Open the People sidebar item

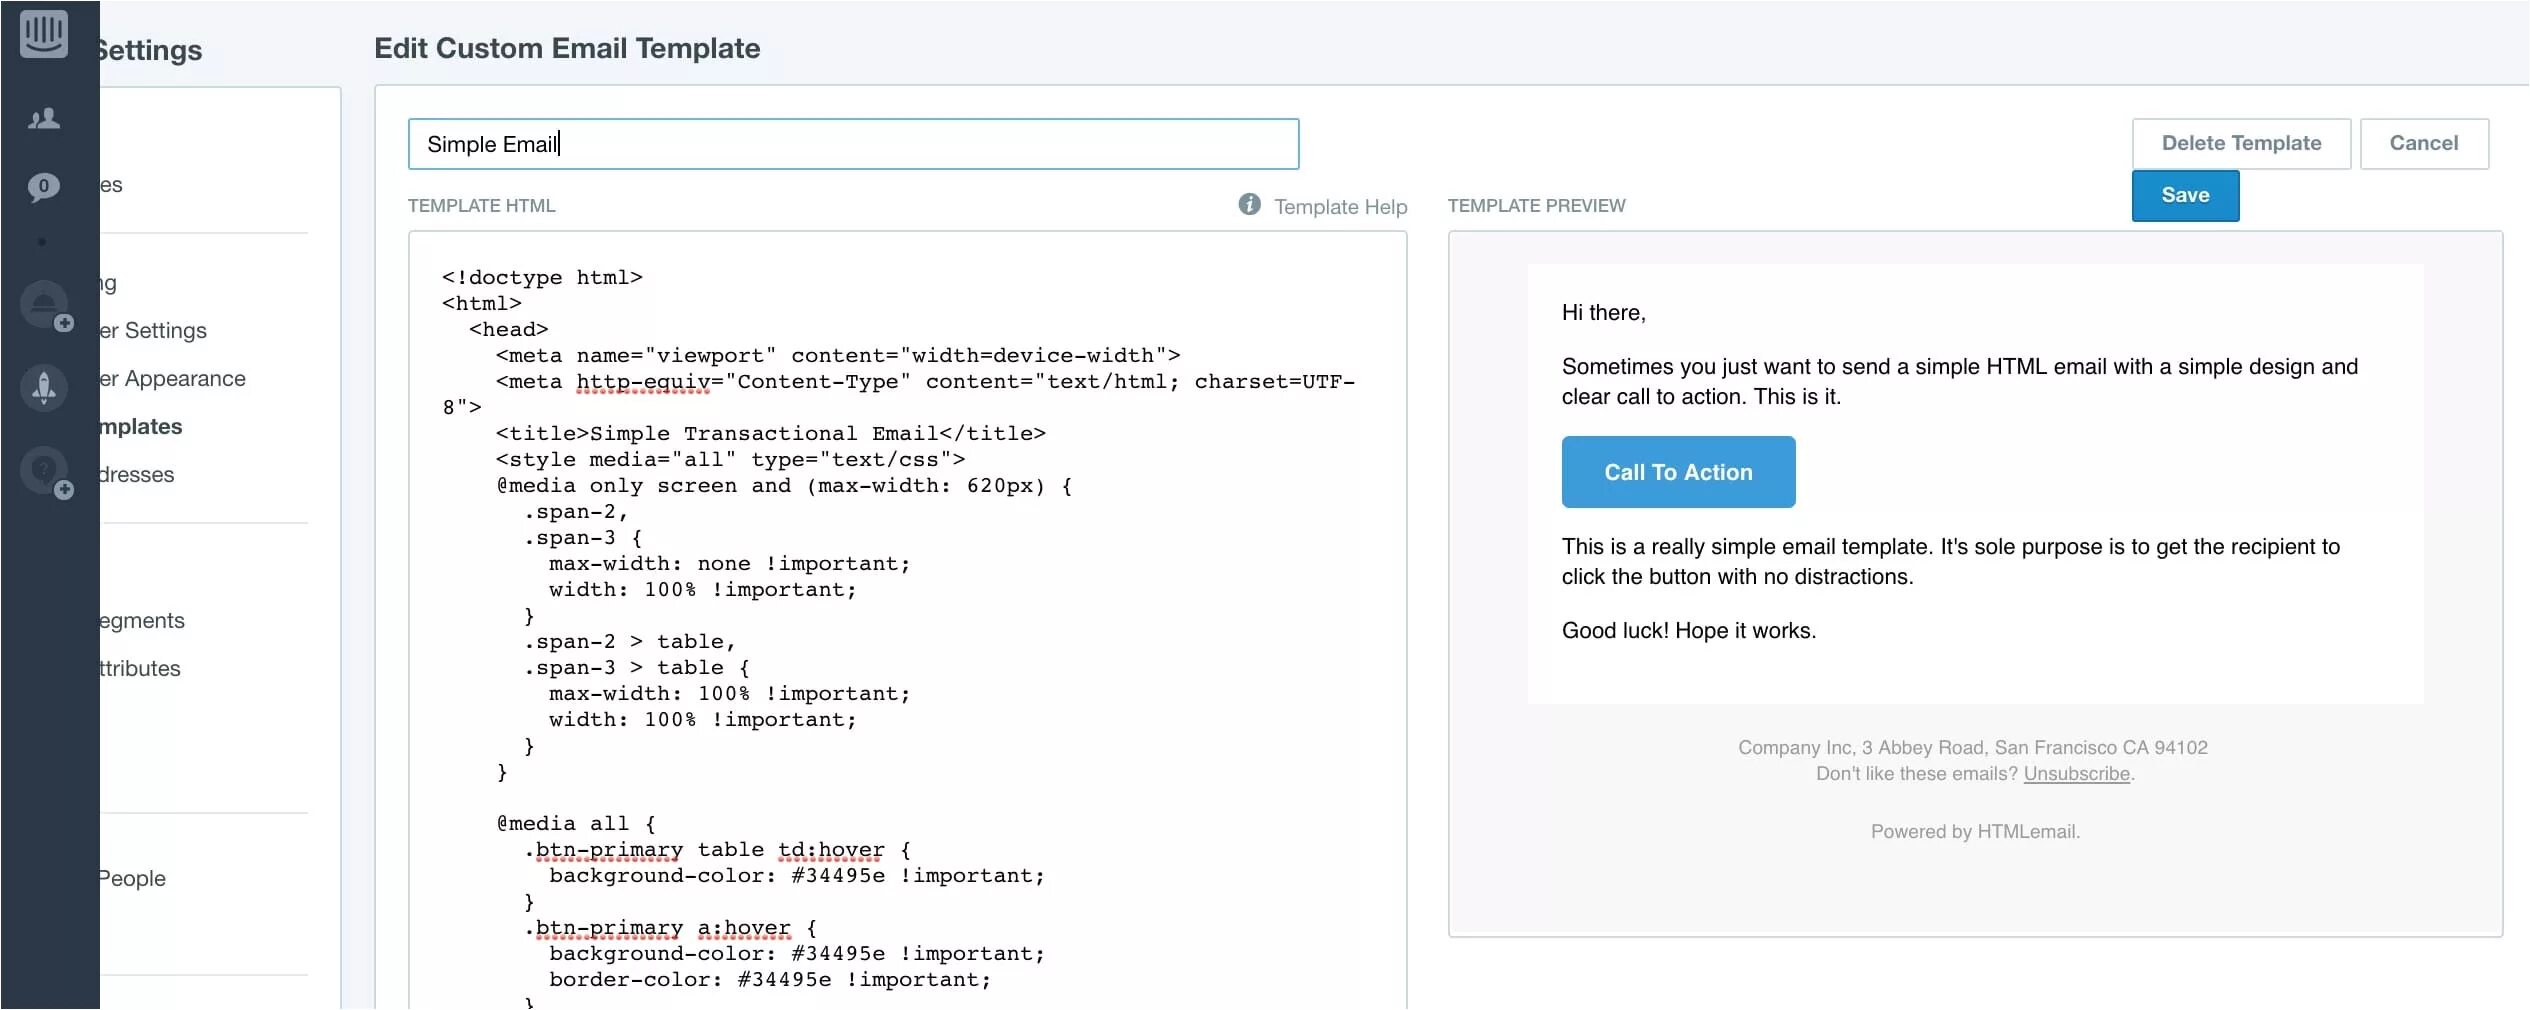click(133, 879)
